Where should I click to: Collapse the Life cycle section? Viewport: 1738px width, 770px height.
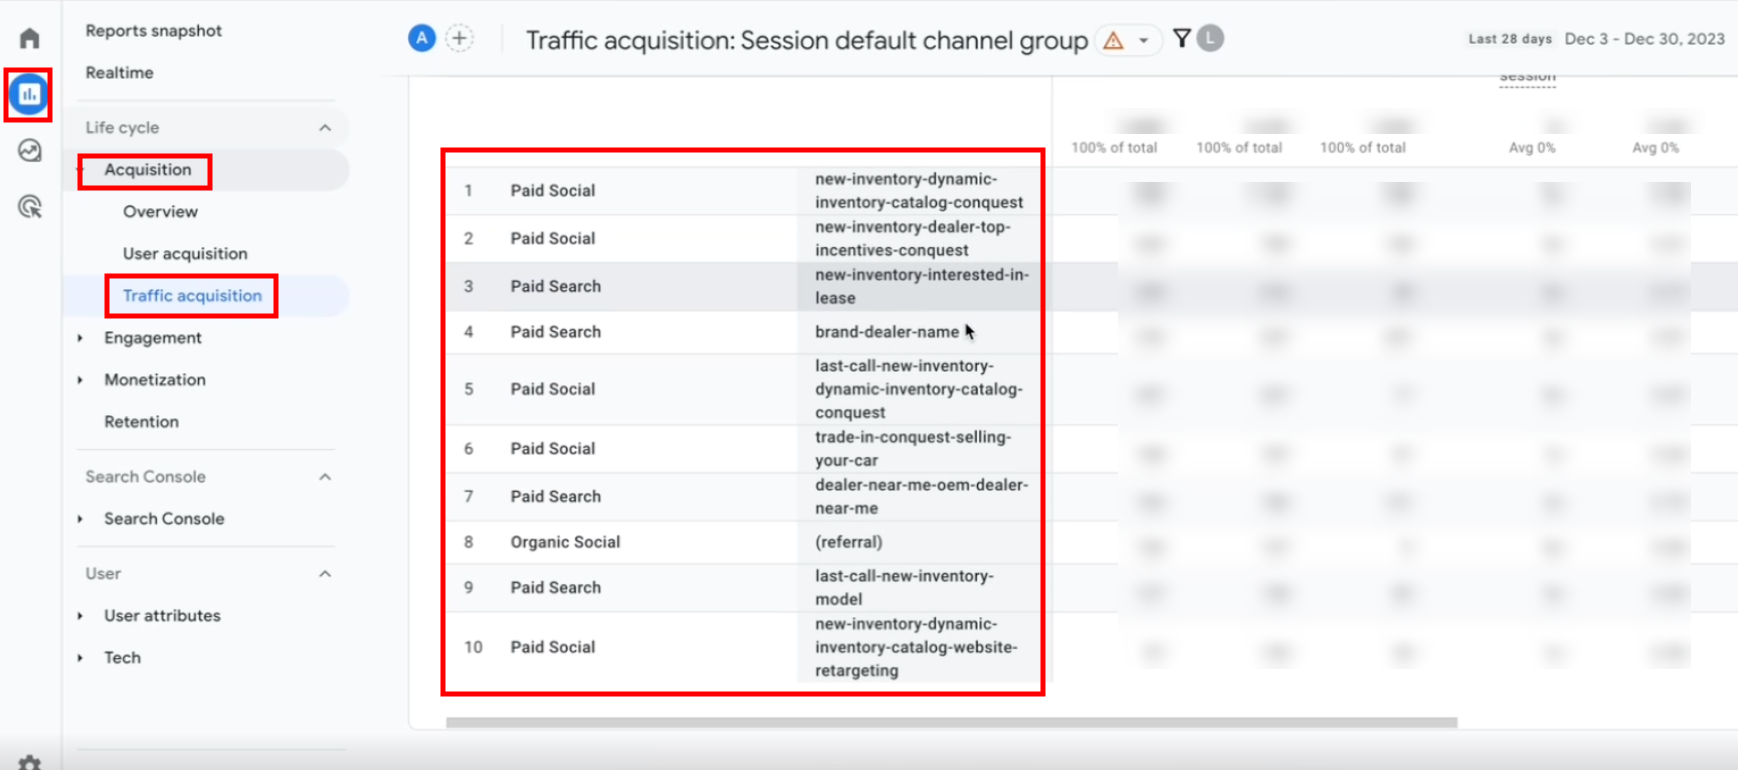pyautogui.click(x=325, y=128)
